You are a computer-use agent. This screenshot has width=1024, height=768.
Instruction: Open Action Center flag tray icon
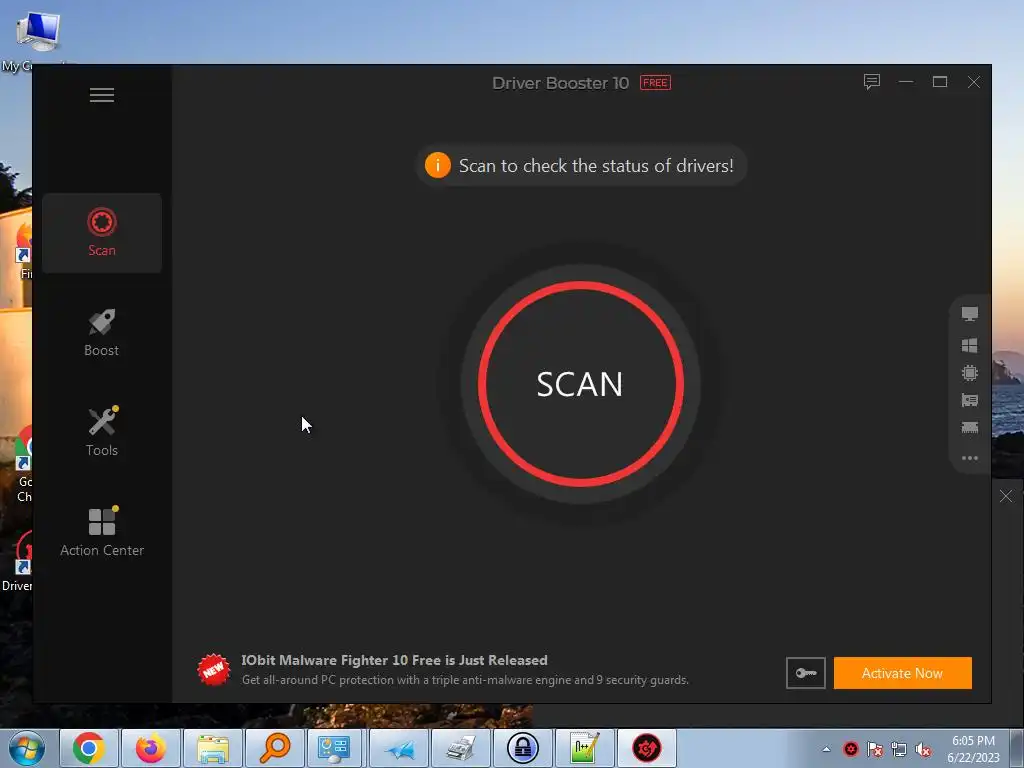[x=875, y=749]
